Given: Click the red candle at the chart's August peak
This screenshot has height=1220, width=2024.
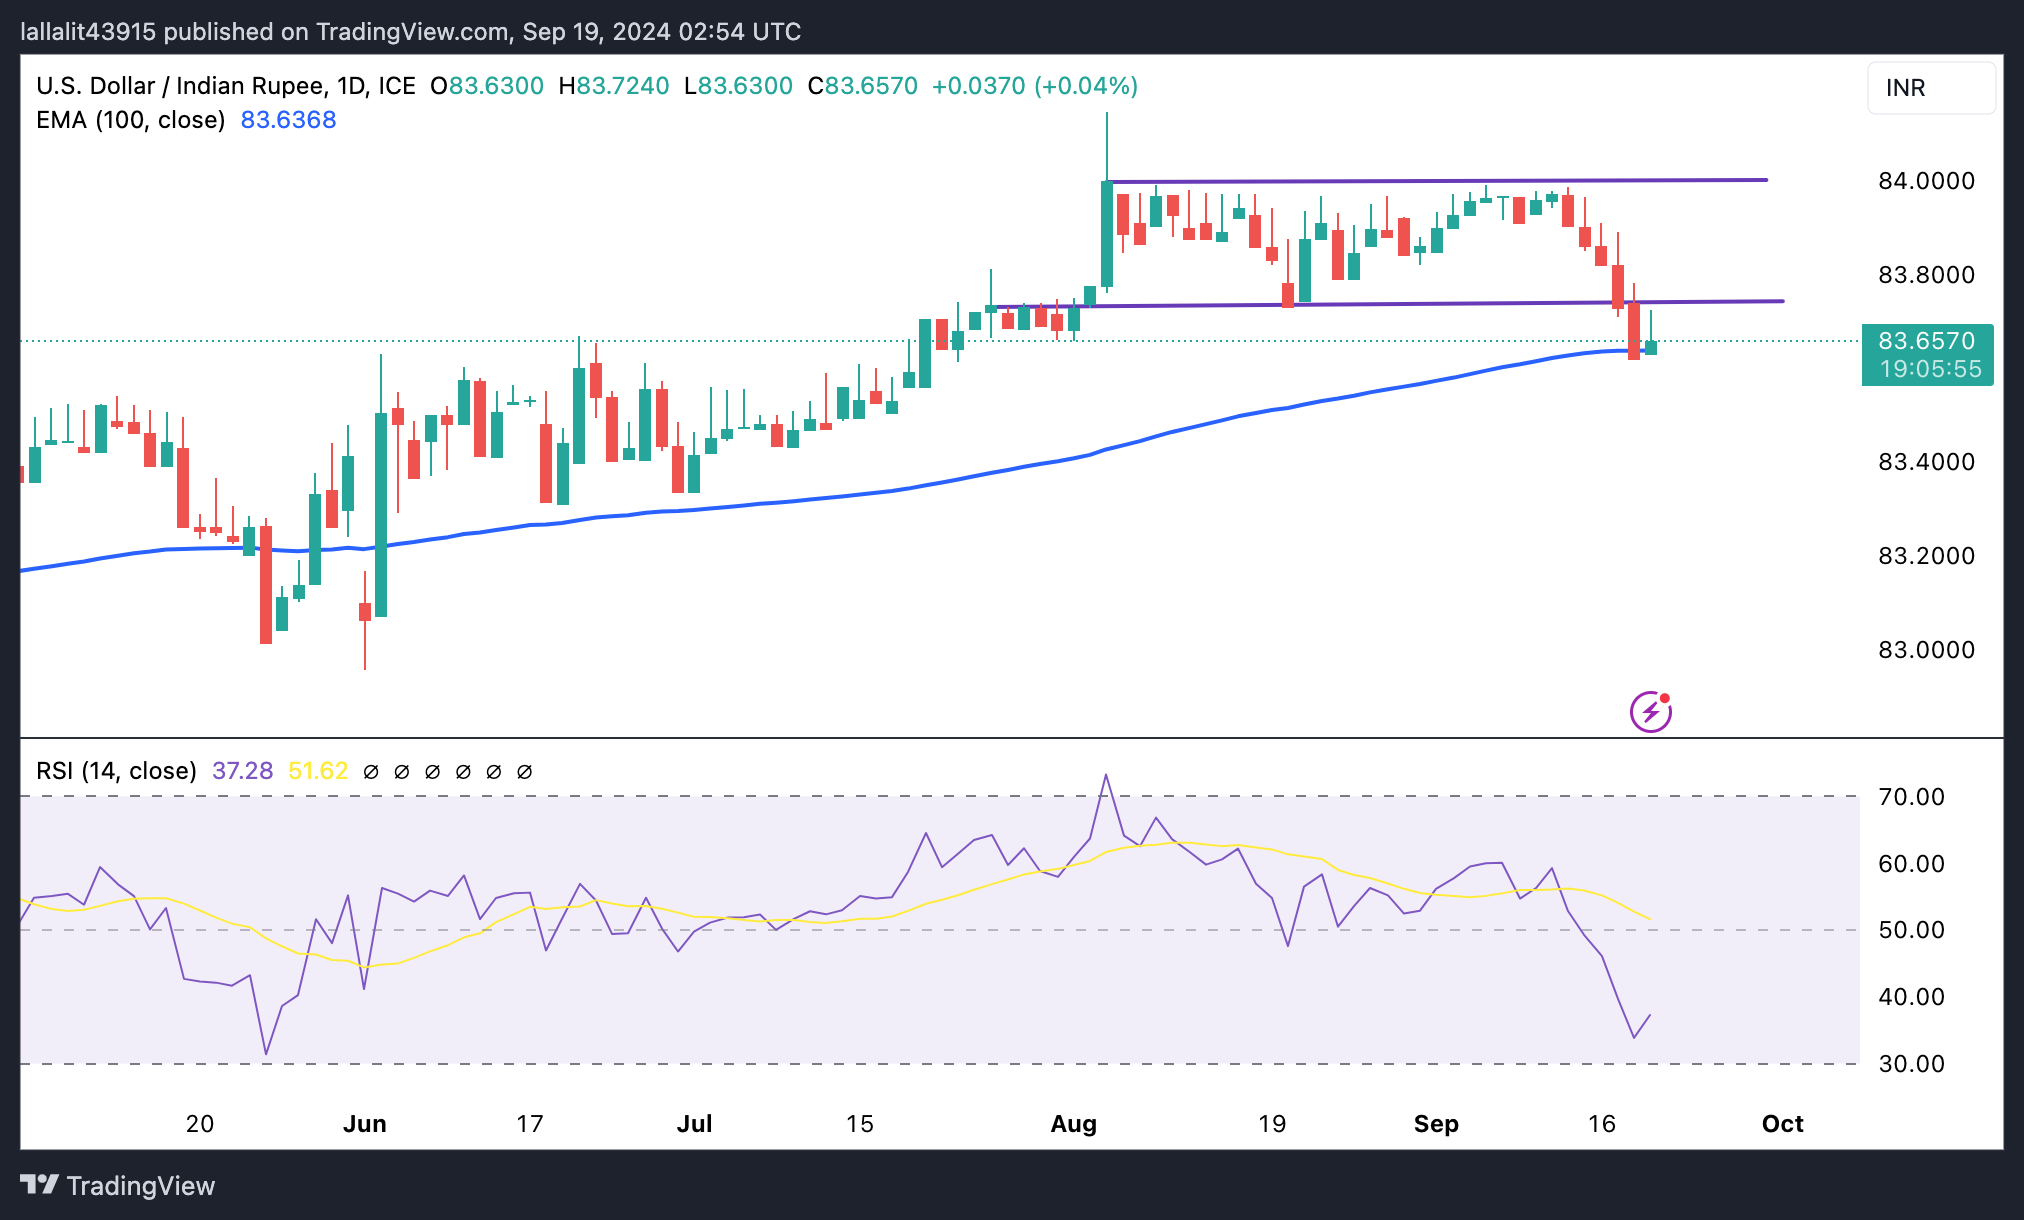Looking at the screenshot, I should tap(1123, 214).
